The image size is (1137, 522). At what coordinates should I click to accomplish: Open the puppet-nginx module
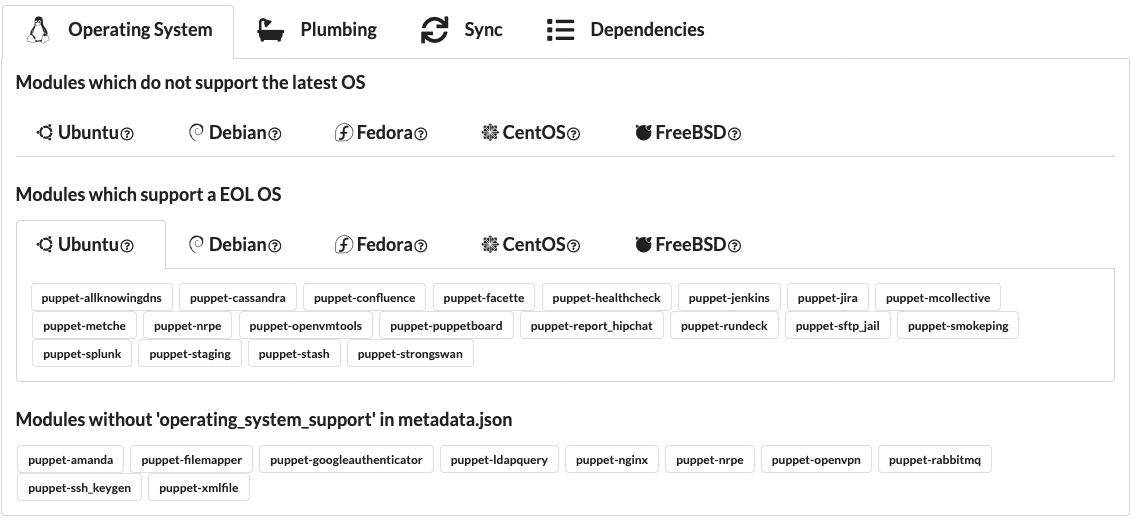(612, 460)
